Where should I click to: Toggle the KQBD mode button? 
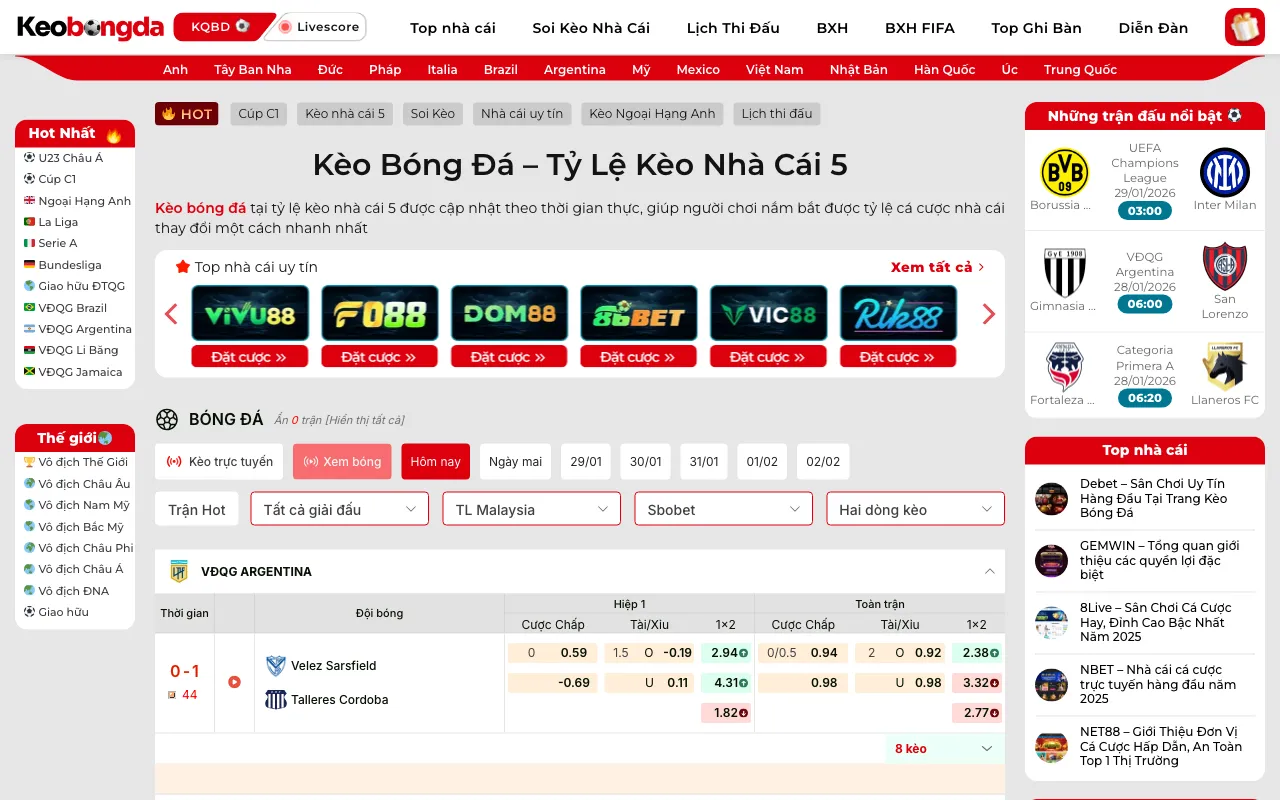click(x=220, y=27)
